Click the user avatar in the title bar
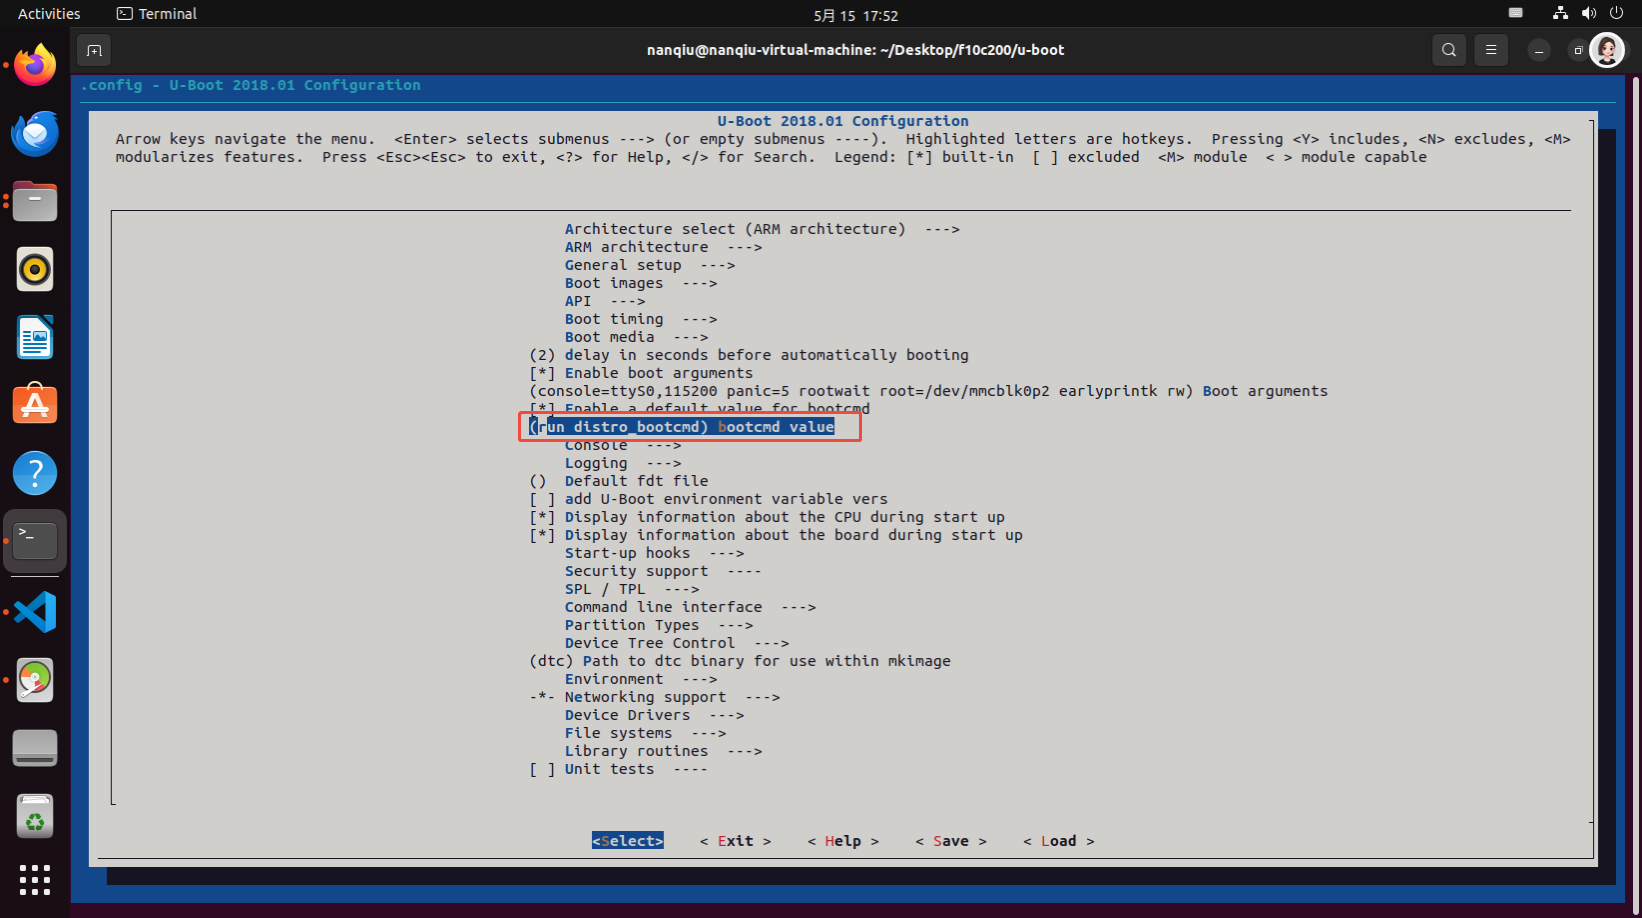 coord(1607,50)
